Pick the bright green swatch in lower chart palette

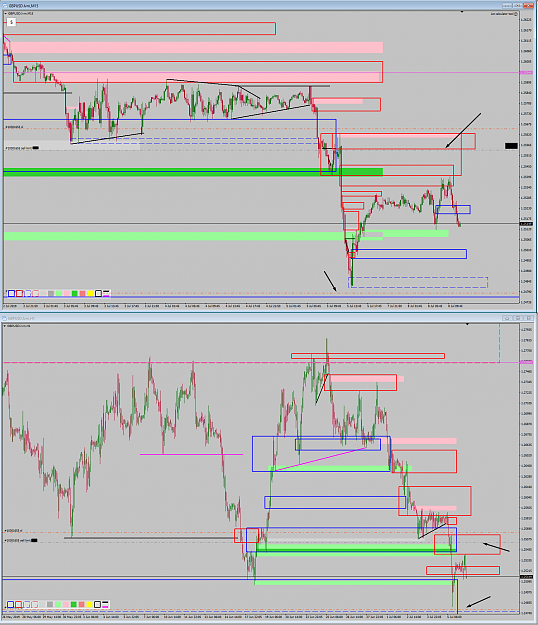(x=74, y=604)
